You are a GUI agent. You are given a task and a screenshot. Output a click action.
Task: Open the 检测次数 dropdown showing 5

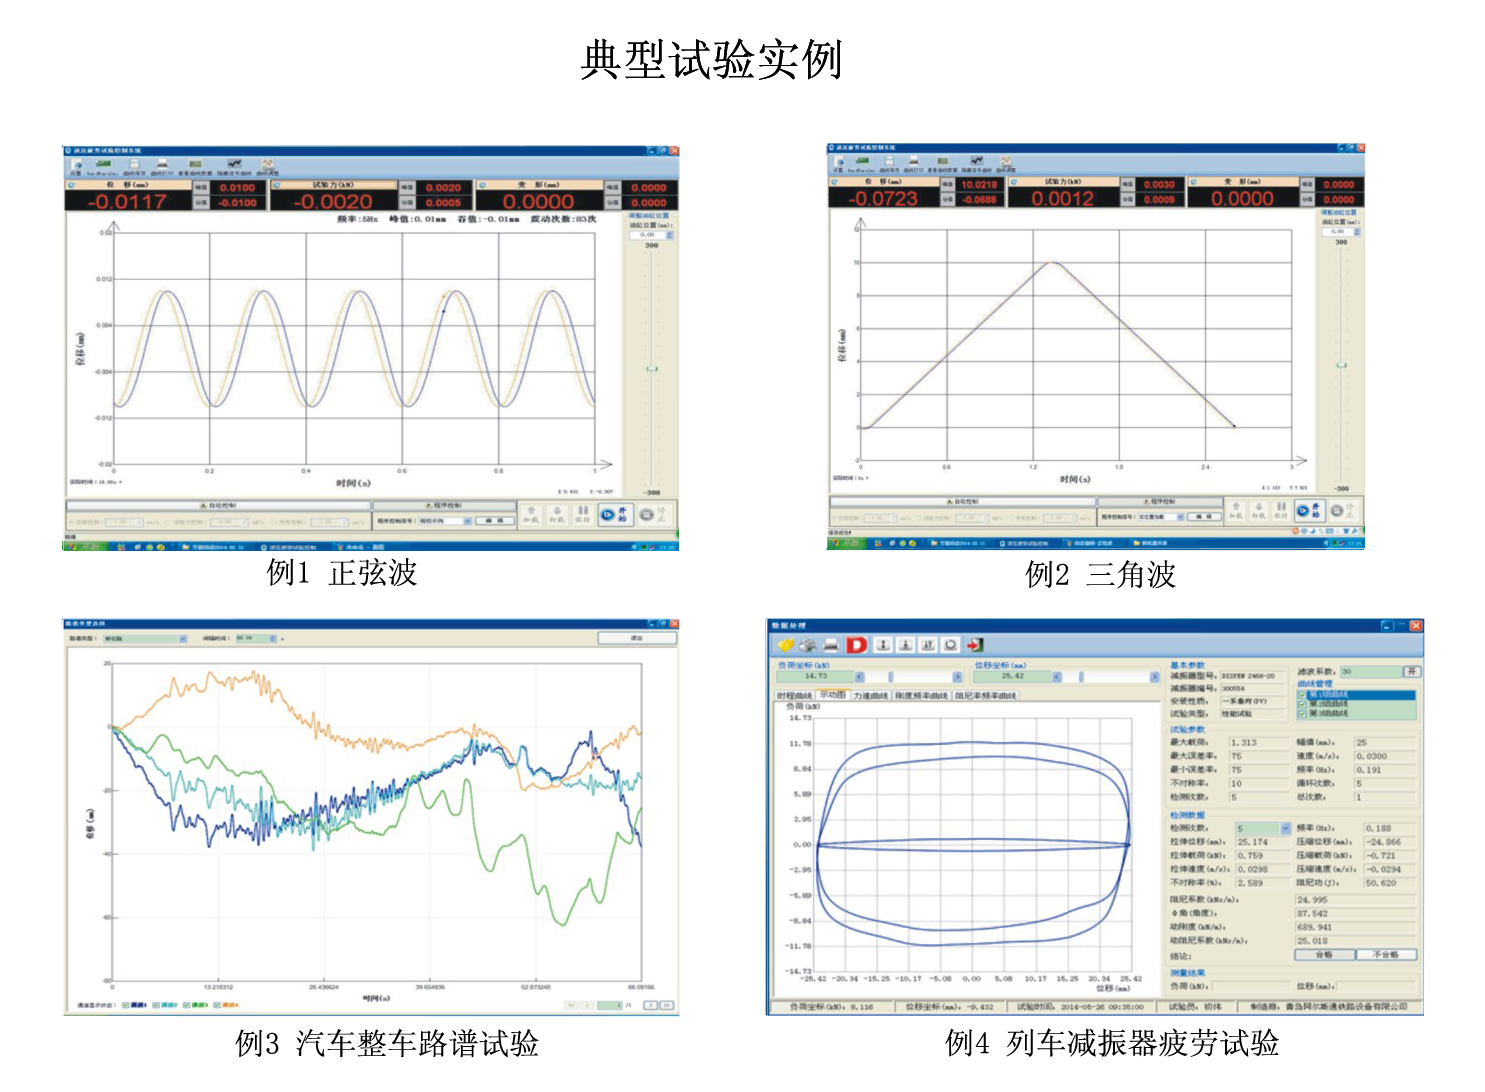pos(1285,829)
